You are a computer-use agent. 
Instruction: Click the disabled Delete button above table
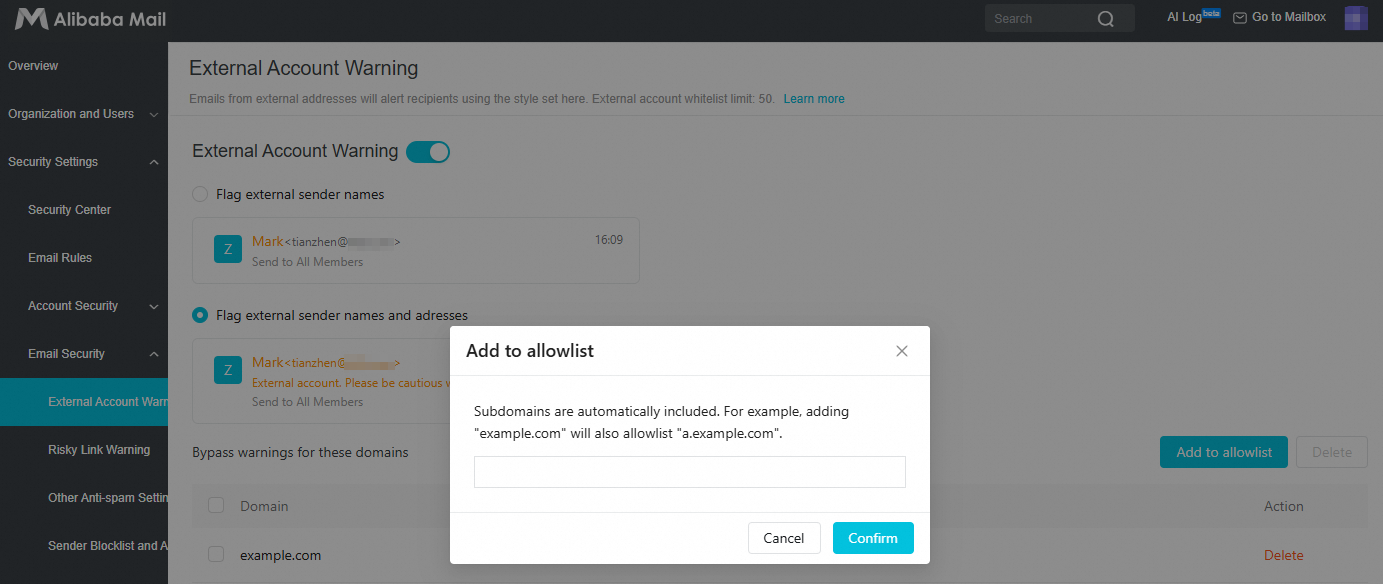point(1332,452)
